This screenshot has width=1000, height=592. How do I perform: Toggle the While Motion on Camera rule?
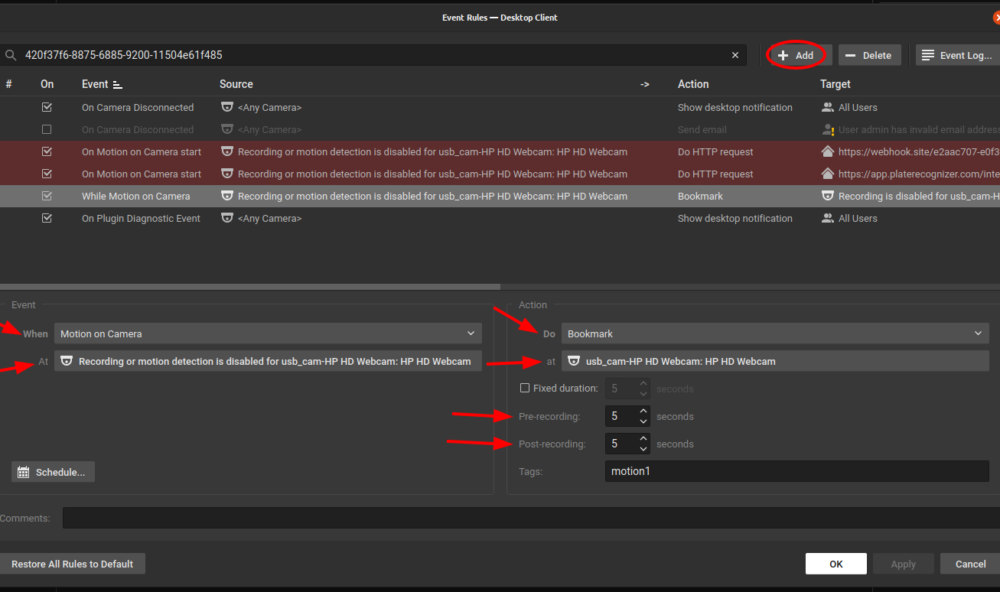coord(47,196)
